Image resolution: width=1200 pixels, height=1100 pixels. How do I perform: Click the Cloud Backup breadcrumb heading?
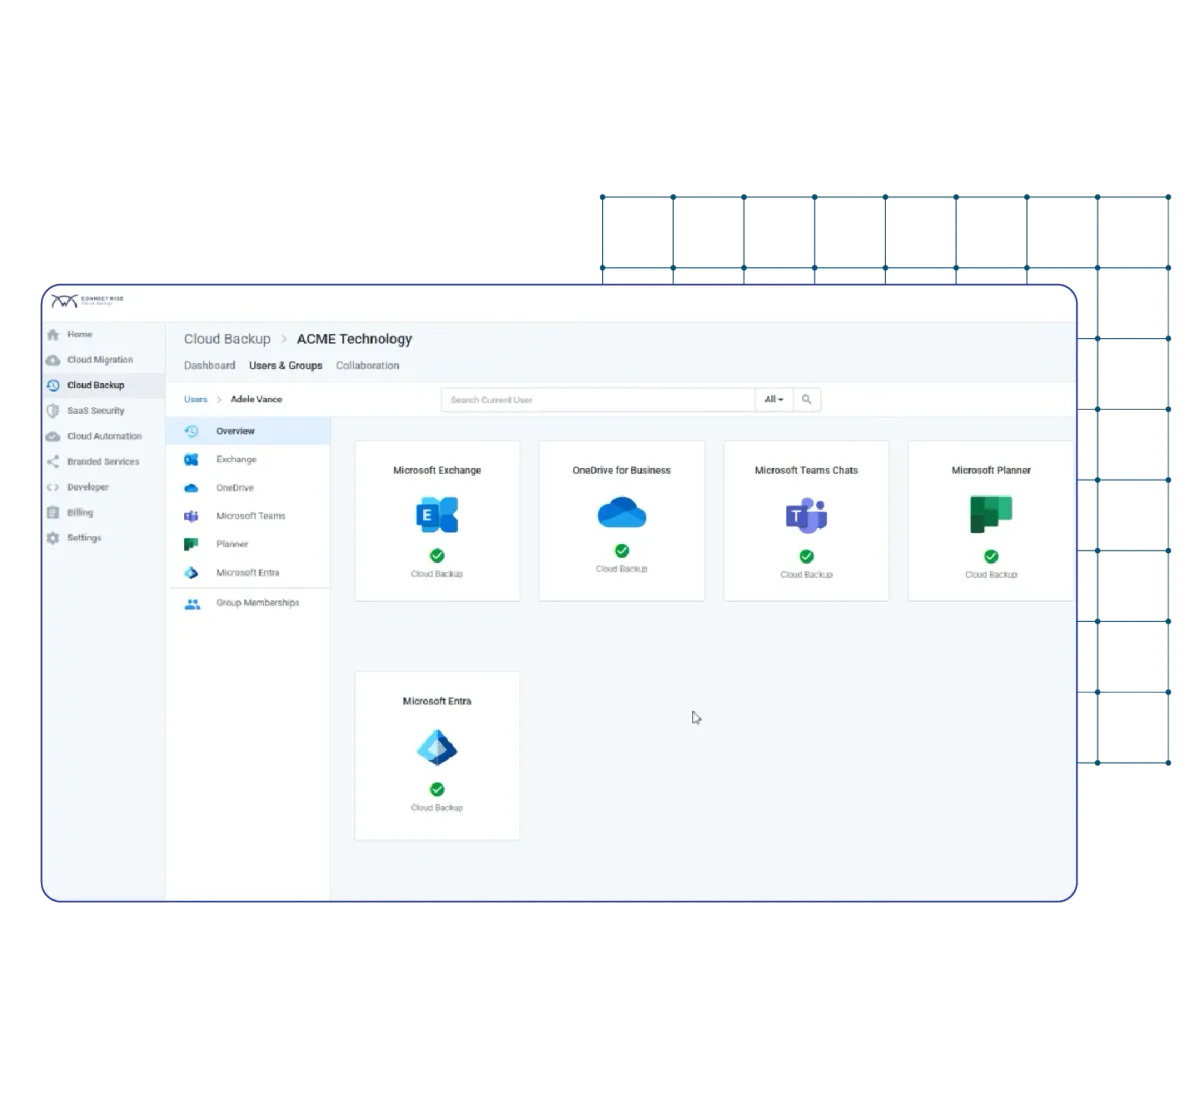[227, 339]
